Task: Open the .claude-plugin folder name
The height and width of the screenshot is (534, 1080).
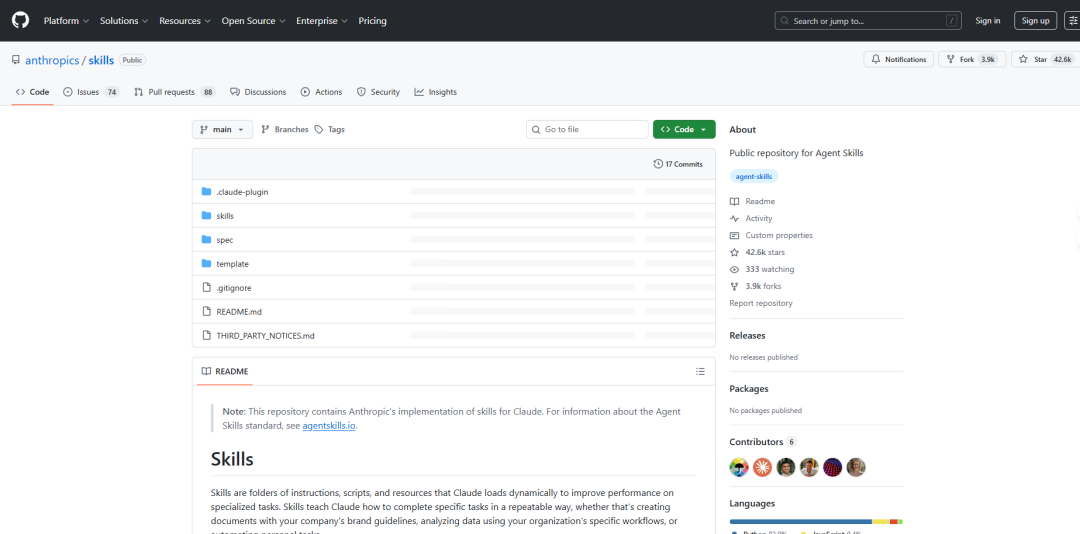Action: coord(242,192)
